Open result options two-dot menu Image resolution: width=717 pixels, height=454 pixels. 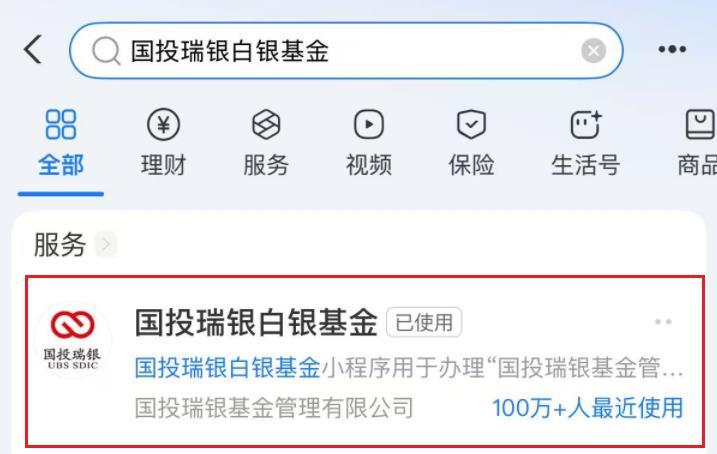[x=663, y=322]
